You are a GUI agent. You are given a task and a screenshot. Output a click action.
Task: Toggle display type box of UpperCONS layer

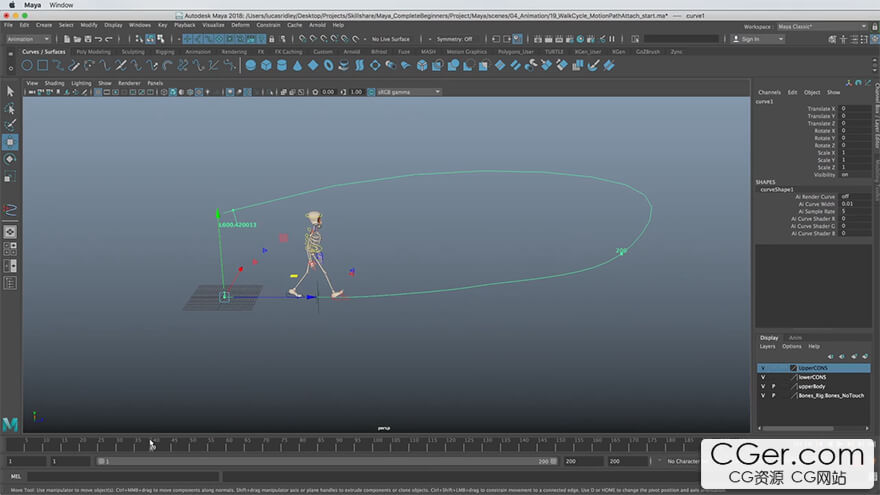tap(783, 368)
